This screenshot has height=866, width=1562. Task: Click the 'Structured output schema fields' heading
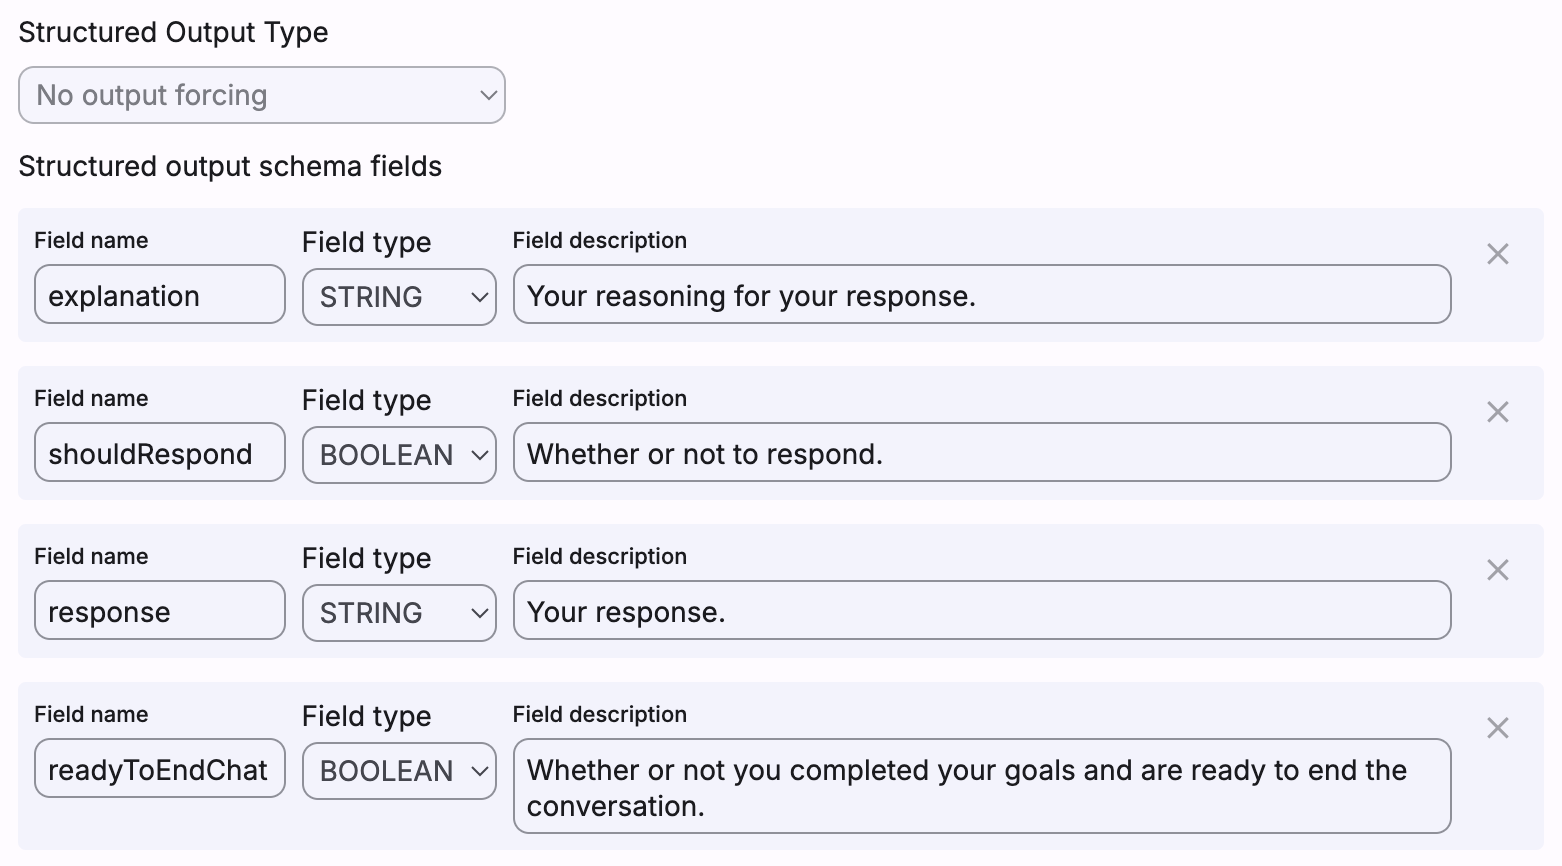pos(230,166)
